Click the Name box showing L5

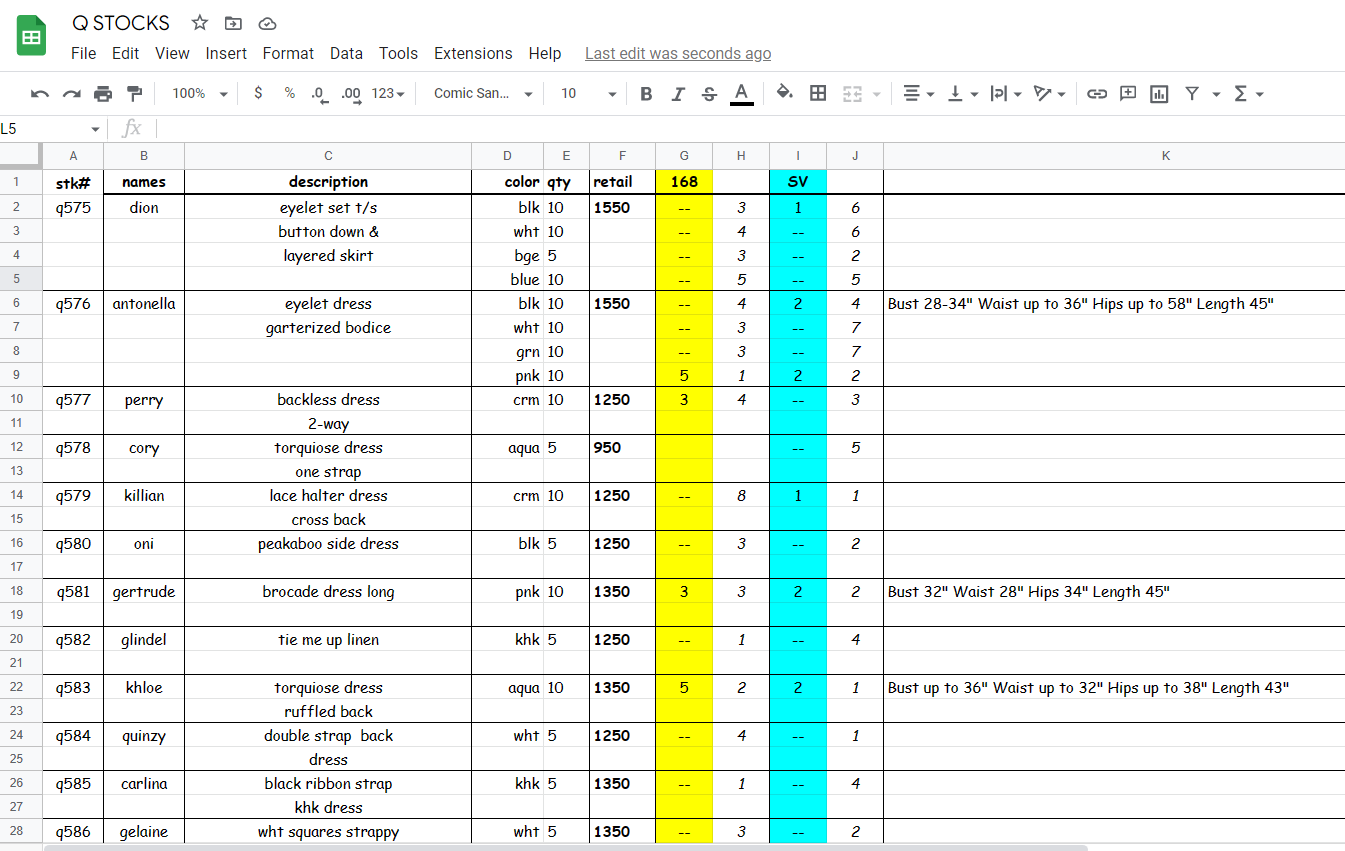click(52, 128)
